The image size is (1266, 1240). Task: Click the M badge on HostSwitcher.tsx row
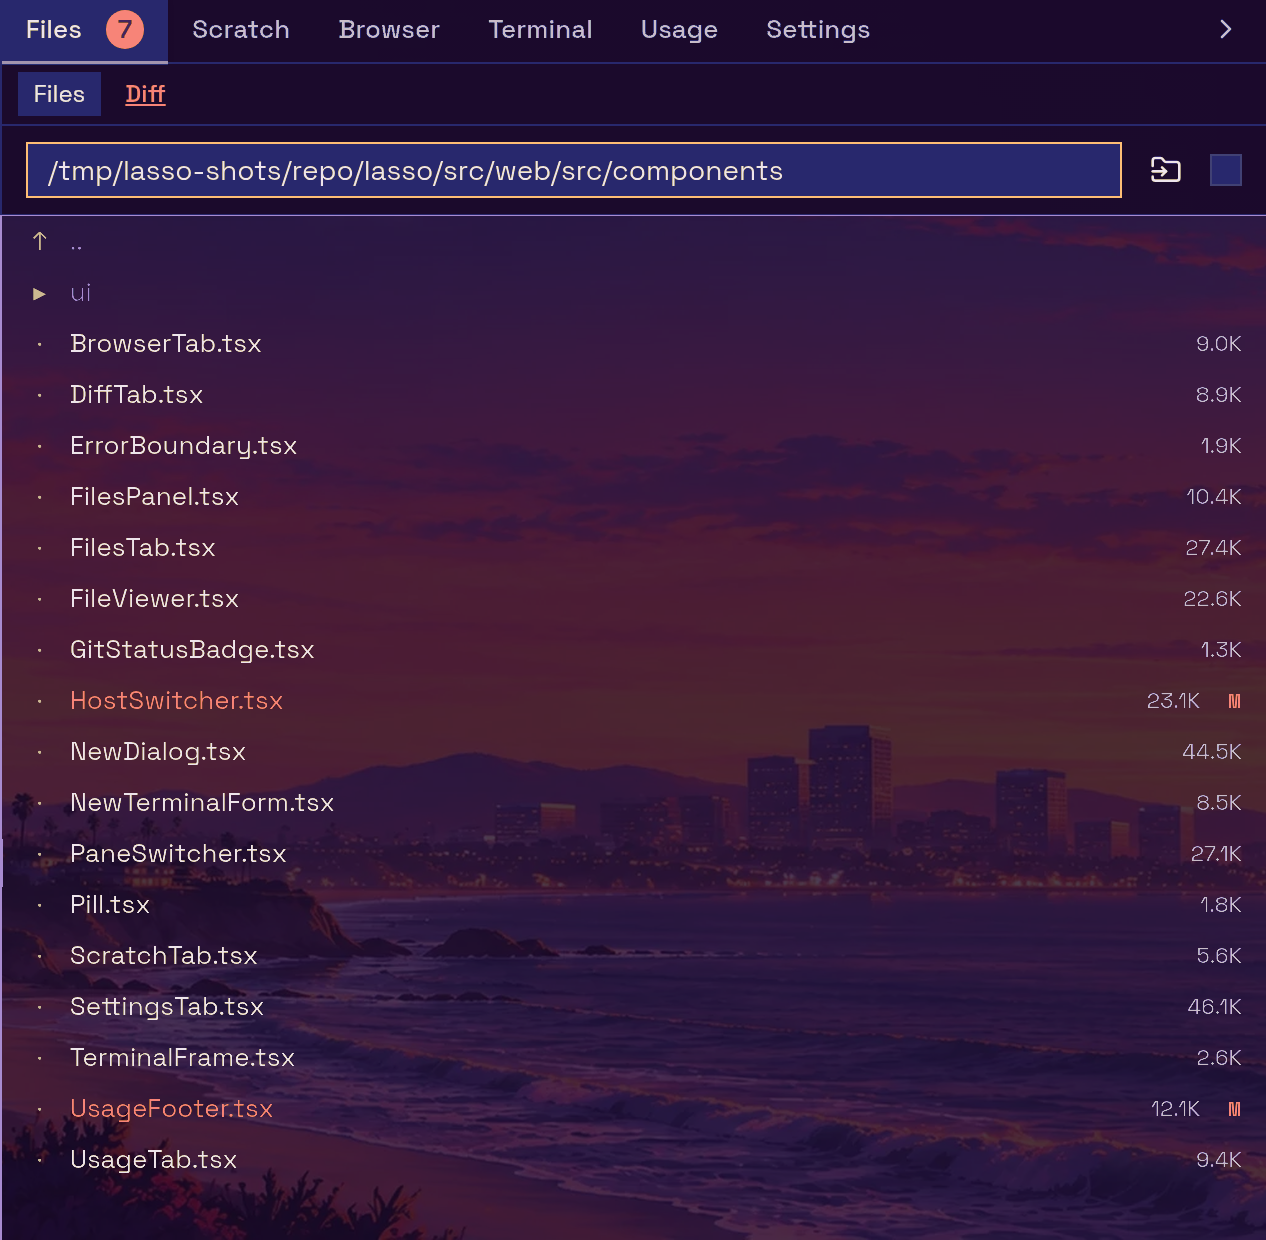(x=1234, y=701)
